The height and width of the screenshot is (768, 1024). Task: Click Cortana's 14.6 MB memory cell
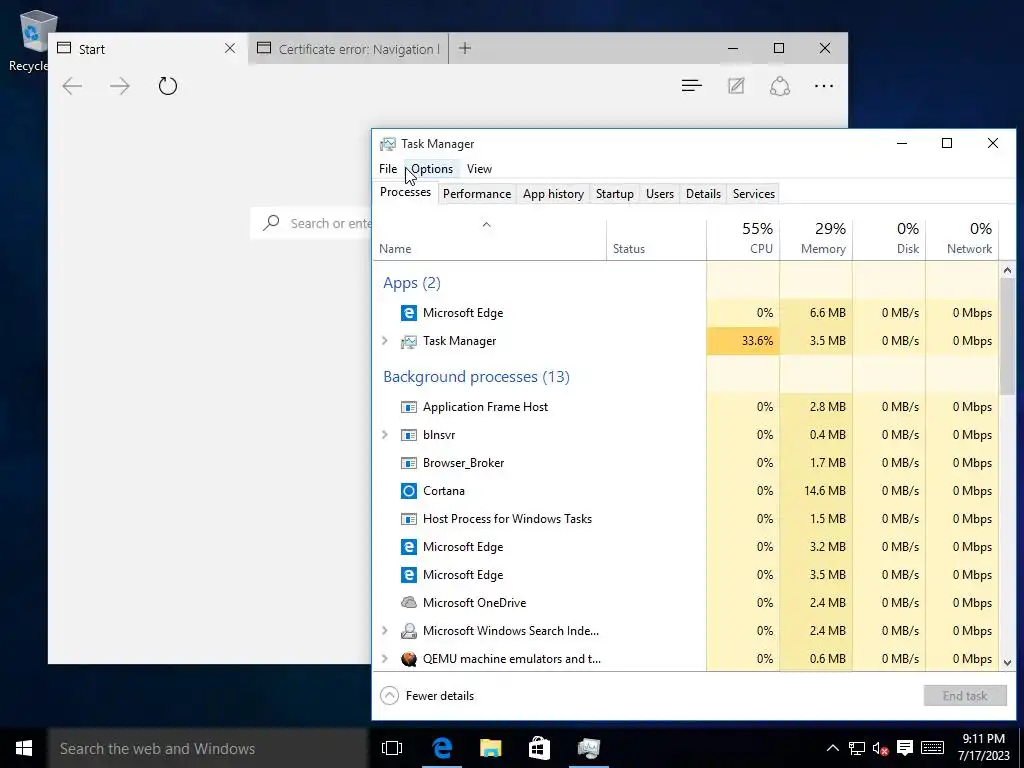pos(816,491)
